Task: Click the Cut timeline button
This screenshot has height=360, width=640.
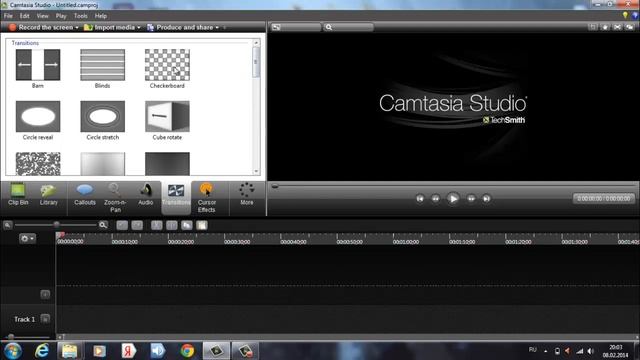Action: 157,225
